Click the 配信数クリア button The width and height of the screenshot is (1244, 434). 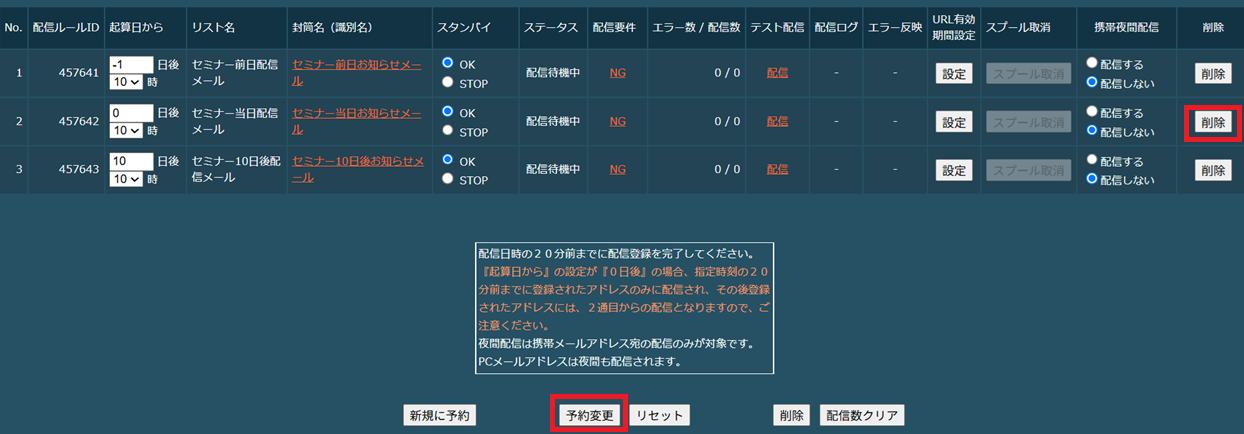pyautogui.click(x=862, y=415)
